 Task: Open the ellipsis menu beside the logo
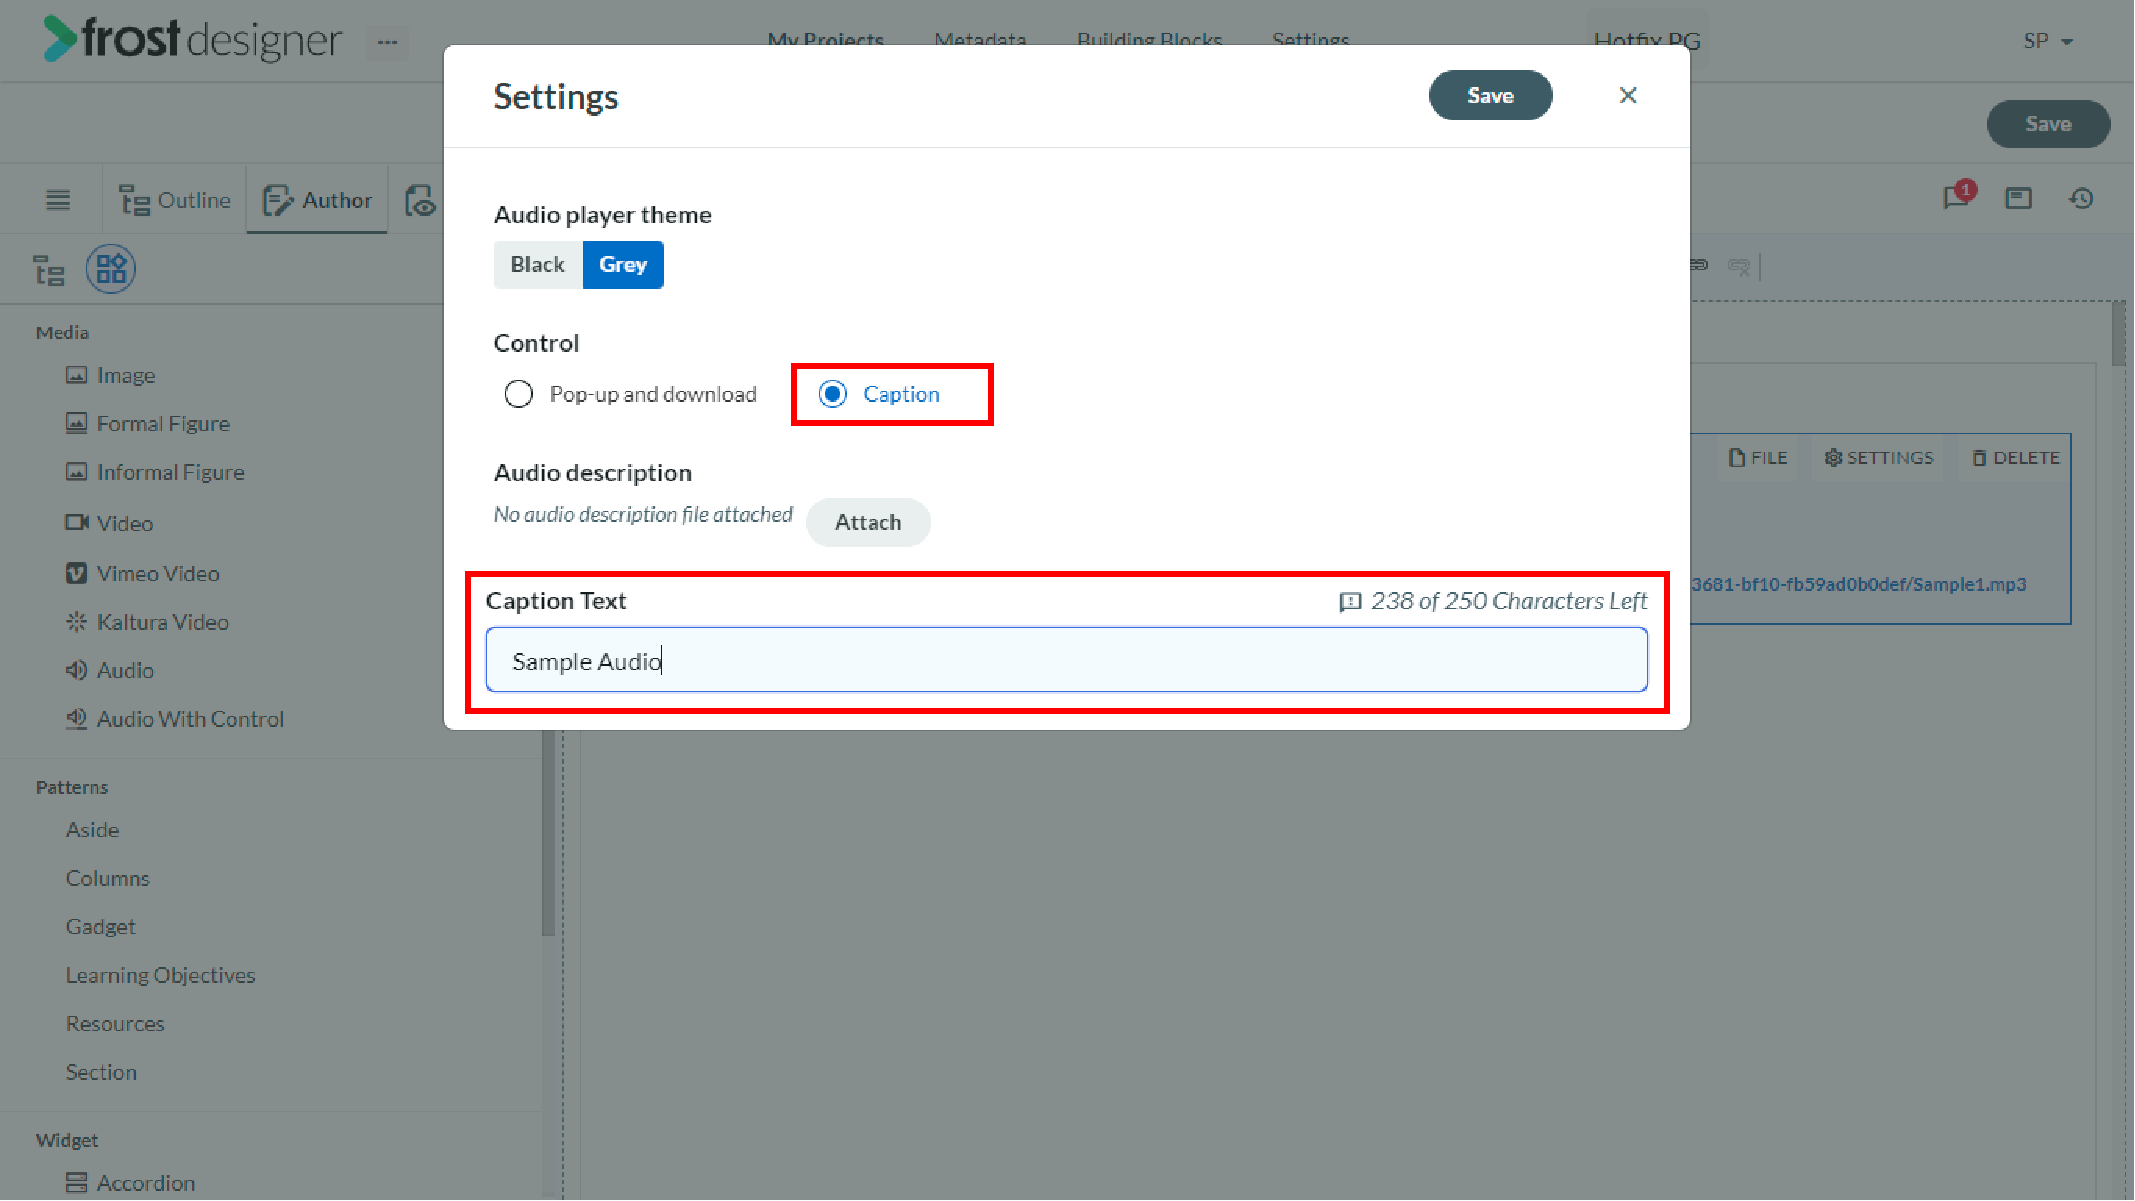click(x=387, y=42)
